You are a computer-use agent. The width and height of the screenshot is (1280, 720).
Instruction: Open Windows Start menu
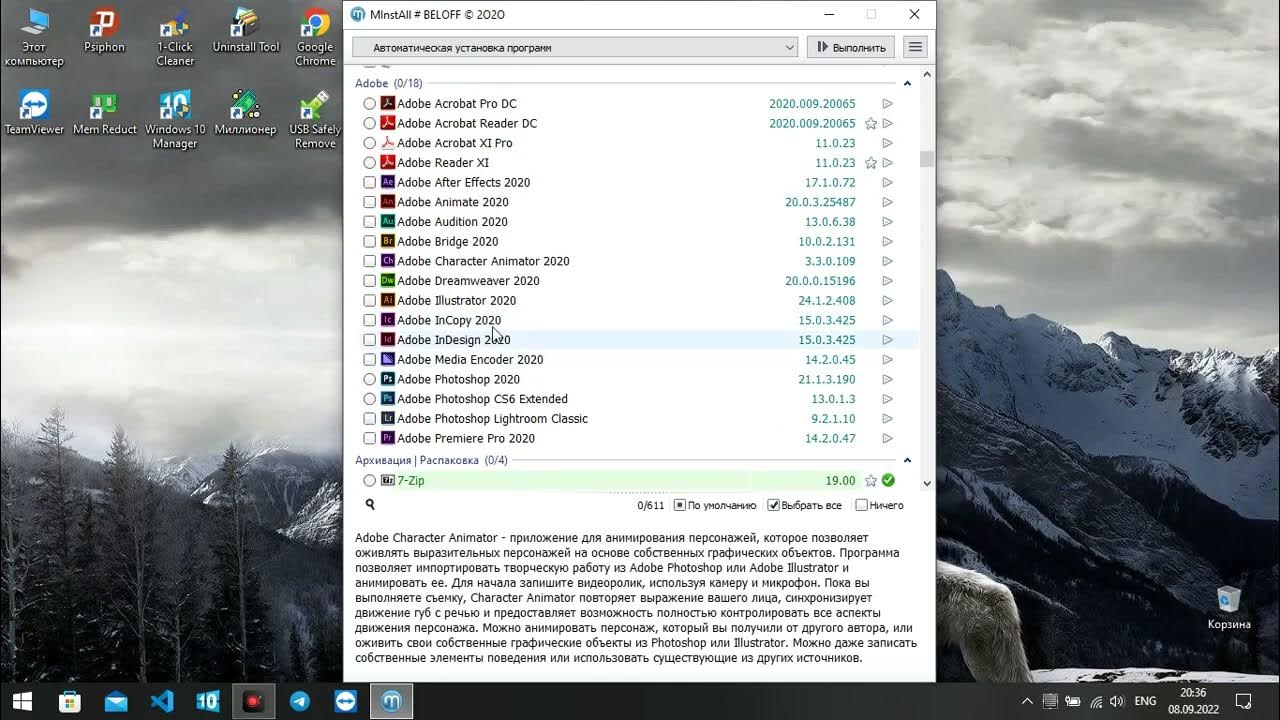tap(22, 701)
